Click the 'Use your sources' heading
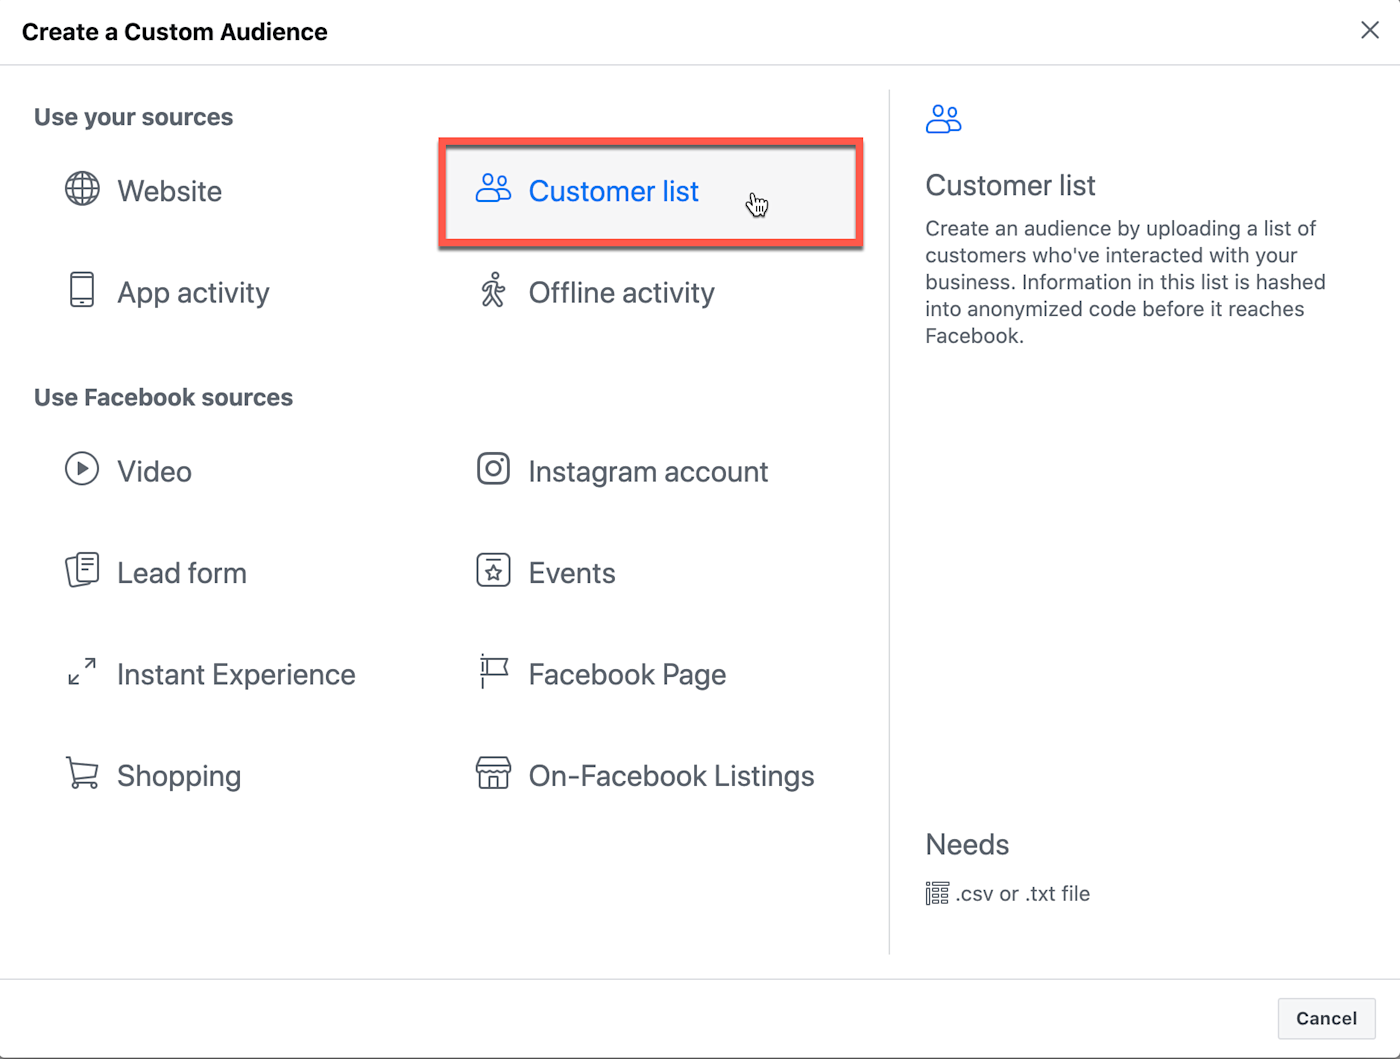This screenshot has height=1059, width=1400. coord(133,117)
